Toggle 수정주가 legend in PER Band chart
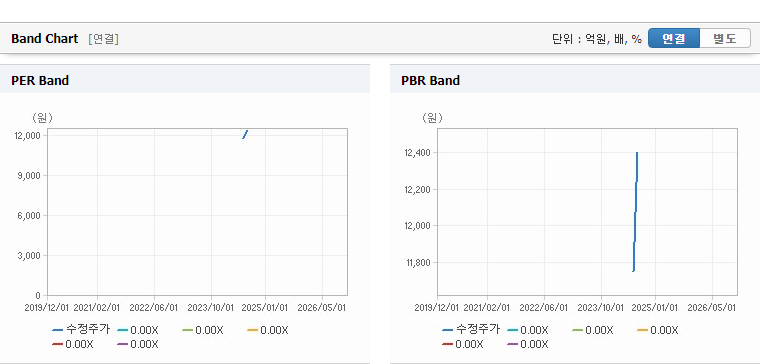 tap(81, 330)
